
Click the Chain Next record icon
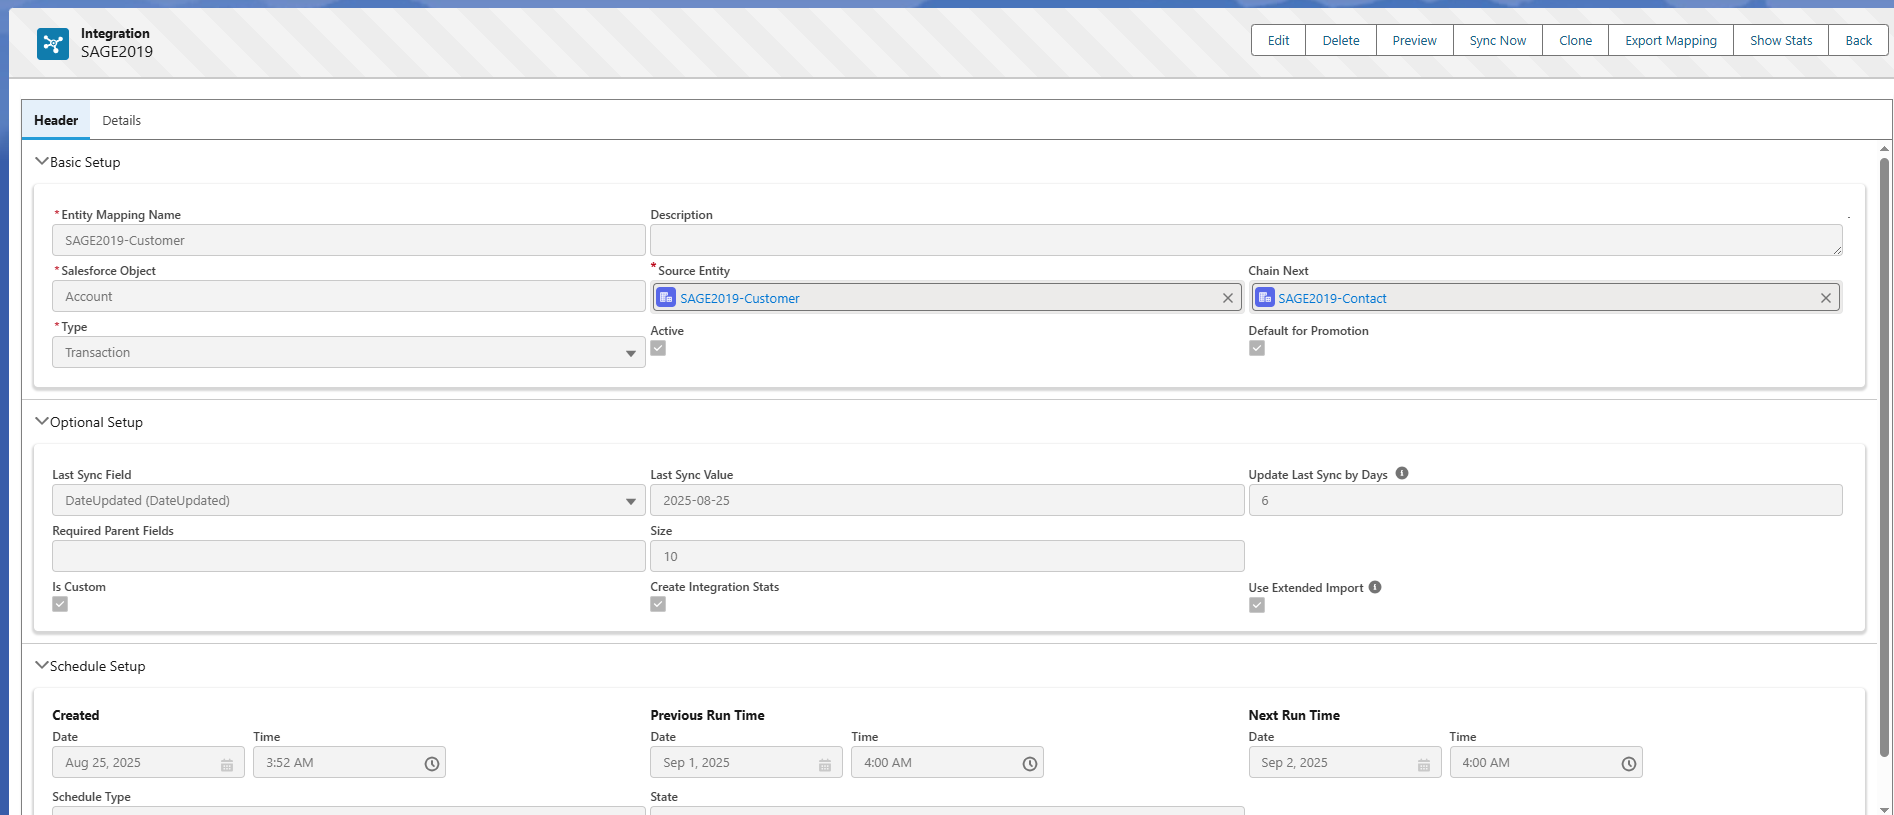[x=1264, y=297]
